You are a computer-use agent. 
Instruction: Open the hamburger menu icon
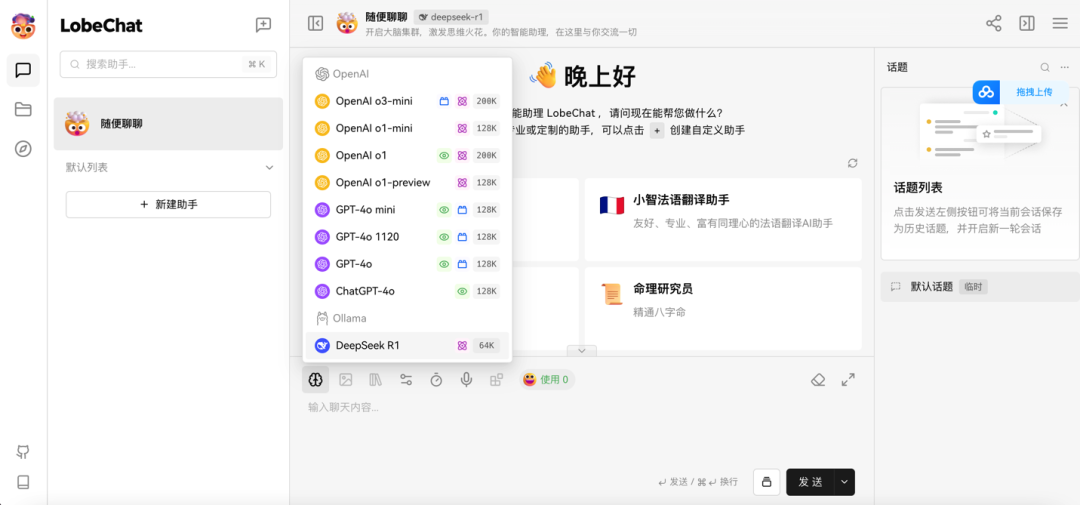[1060, 23]
